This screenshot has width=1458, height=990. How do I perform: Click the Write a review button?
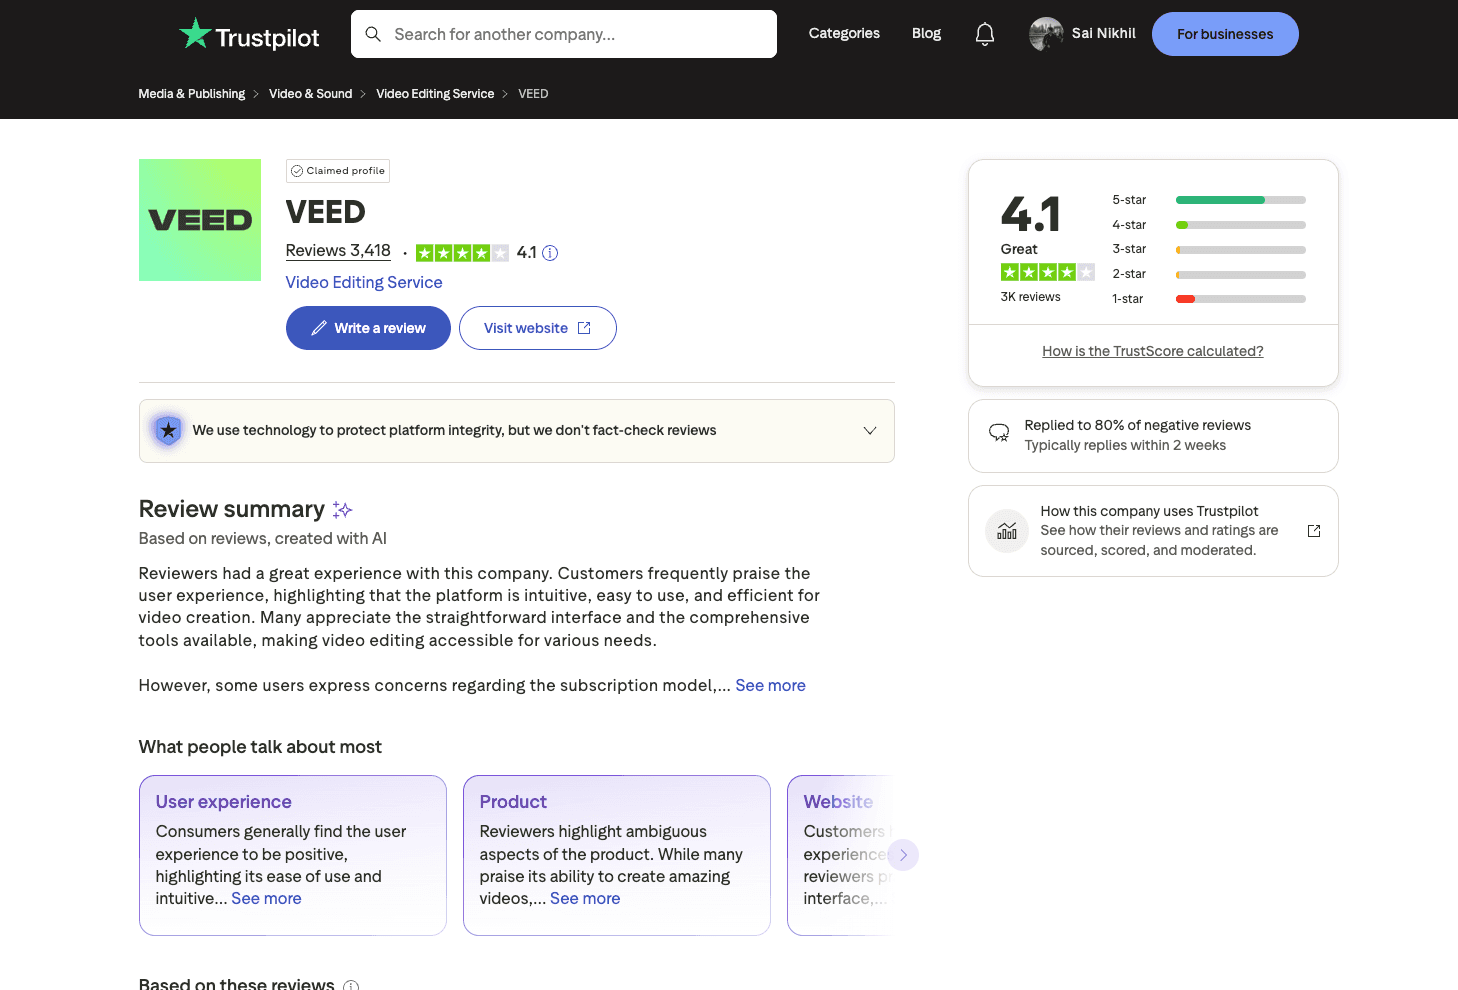368,328
